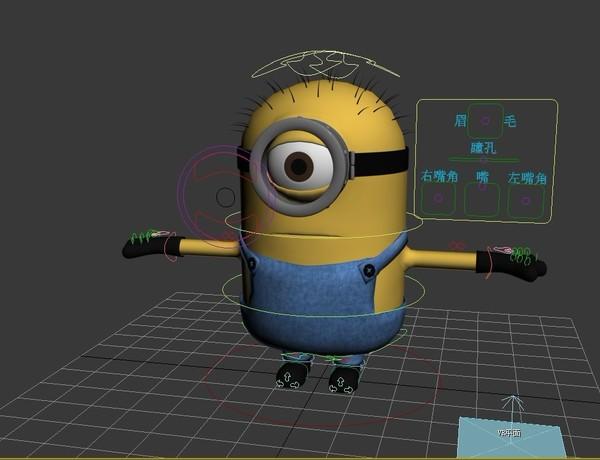Click the 毛 text label
The image size is (600, 460).
510,121
